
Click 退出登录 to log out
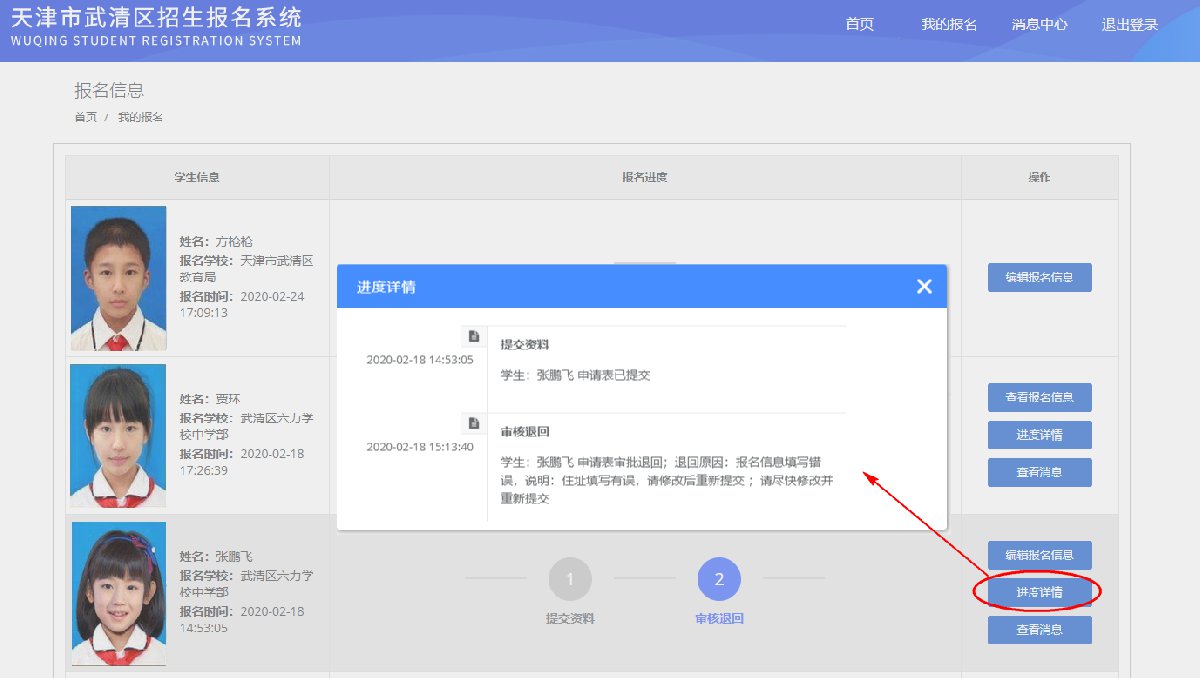point(1129,24)
